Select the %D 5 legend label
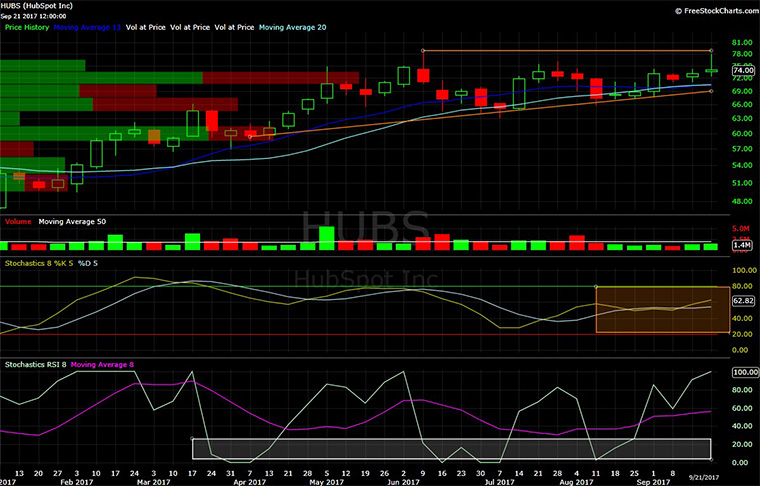Image resolution: width=760 pixels, height=486 pixels. click(x=88, y=263)
